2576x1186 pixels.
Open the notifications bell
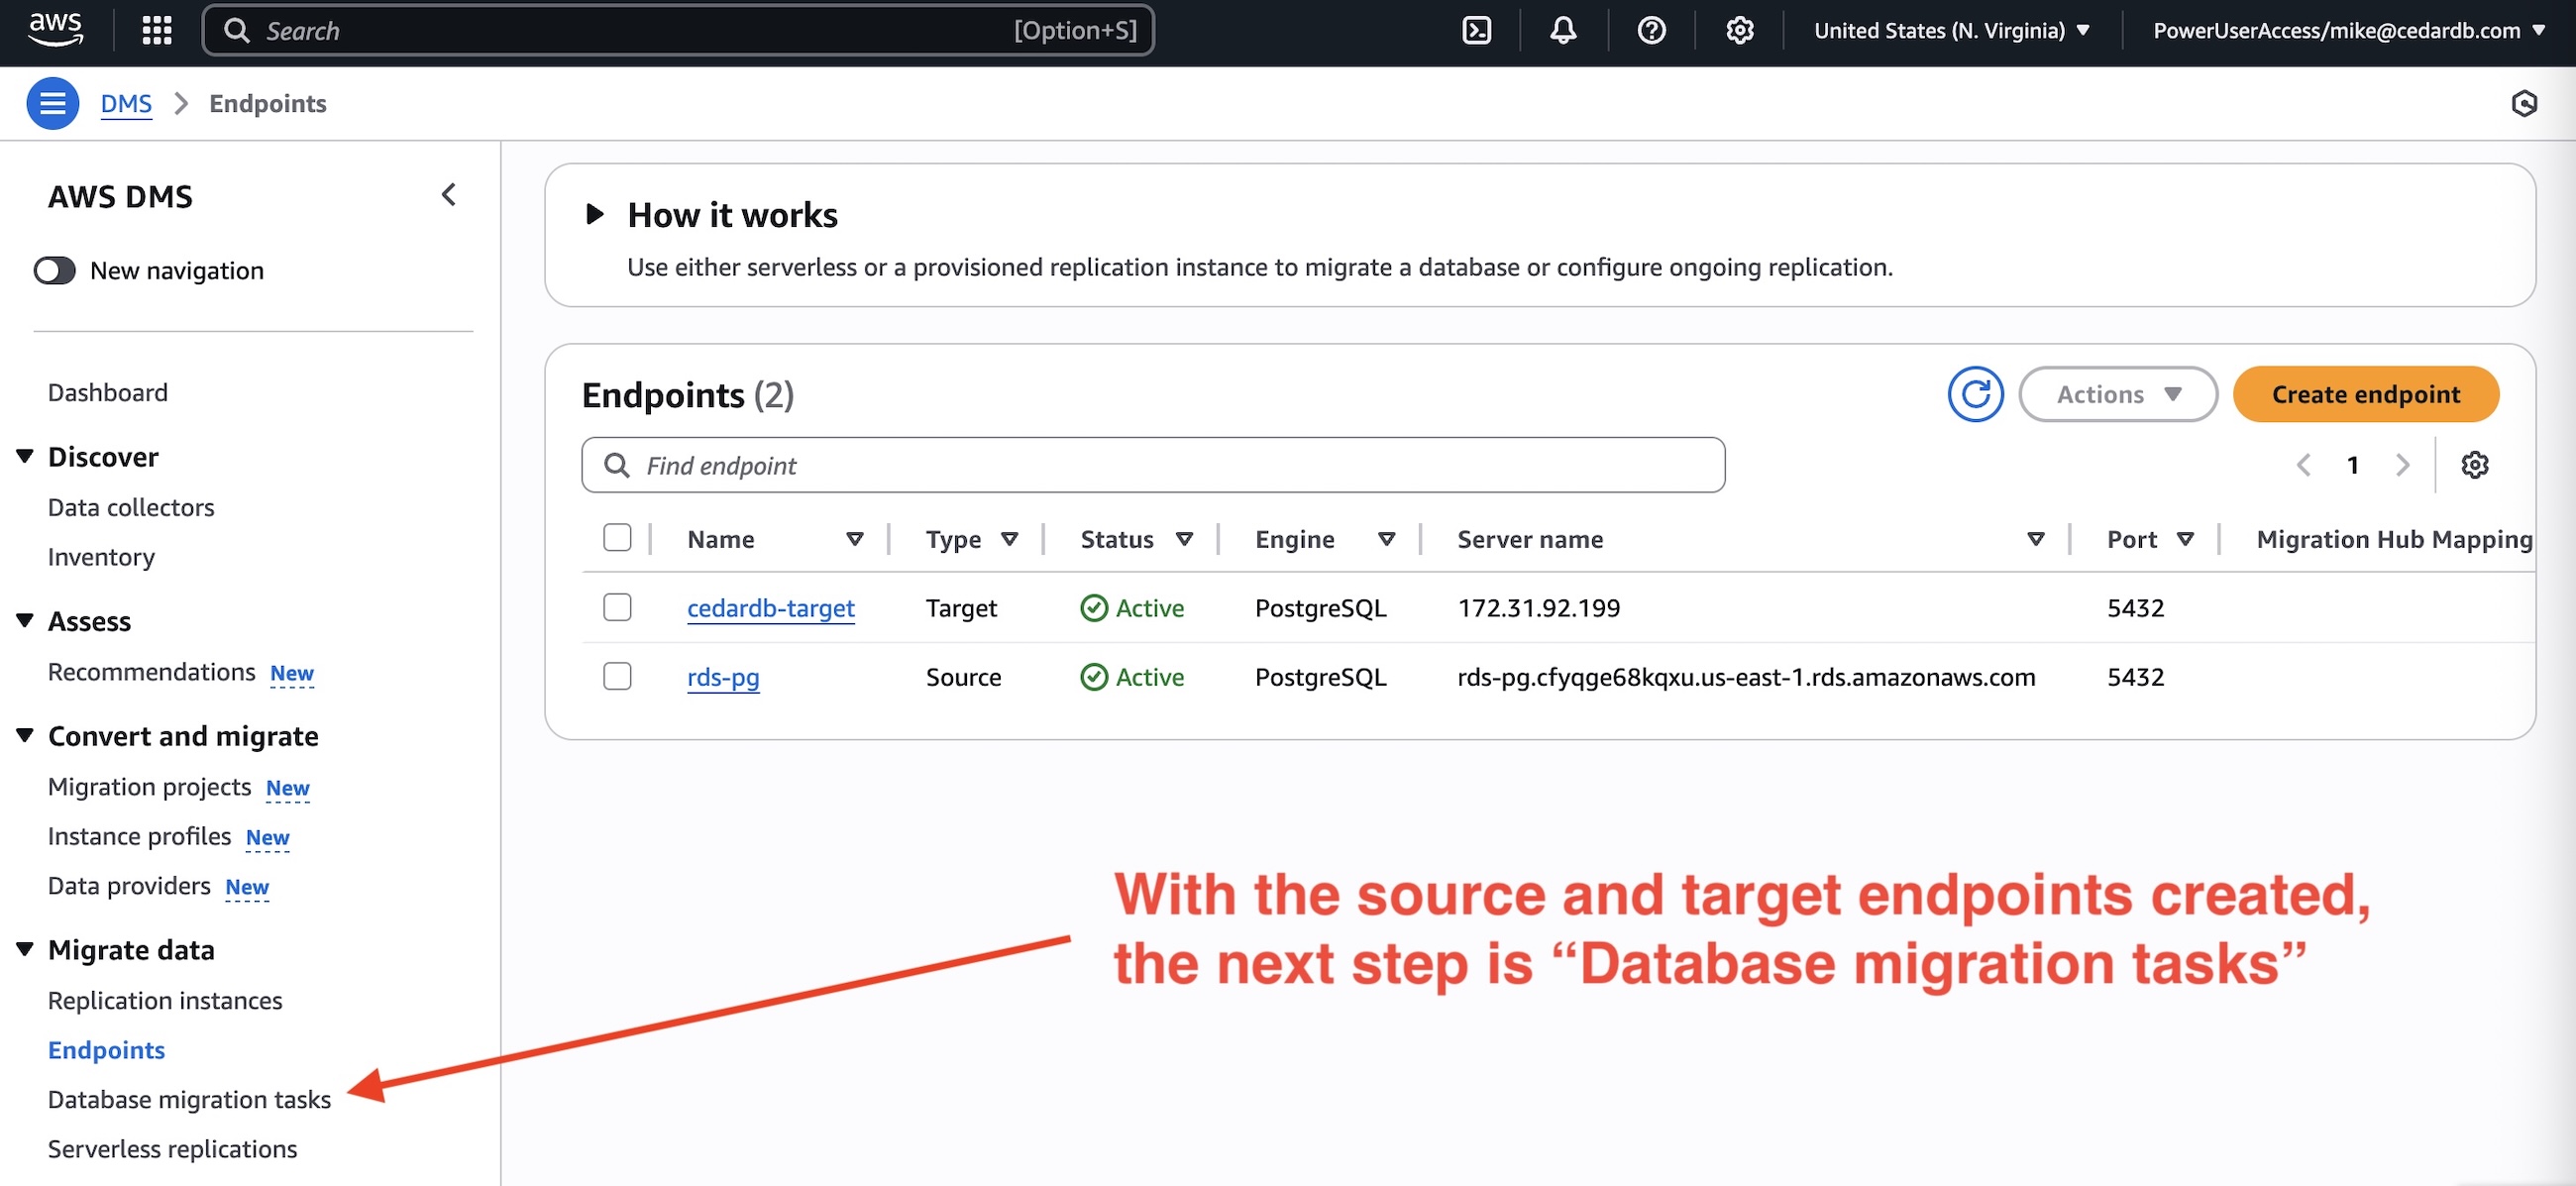tap(1562, 30)
